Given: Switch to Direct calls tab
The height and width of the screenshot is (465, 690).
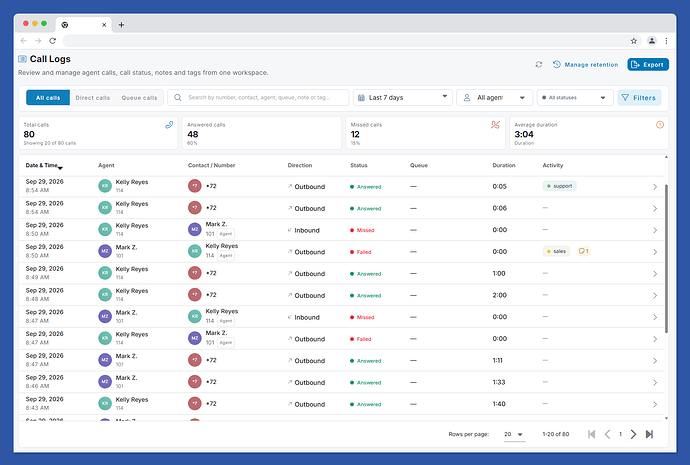Looking at the screenshot, I should click(92, 98).
